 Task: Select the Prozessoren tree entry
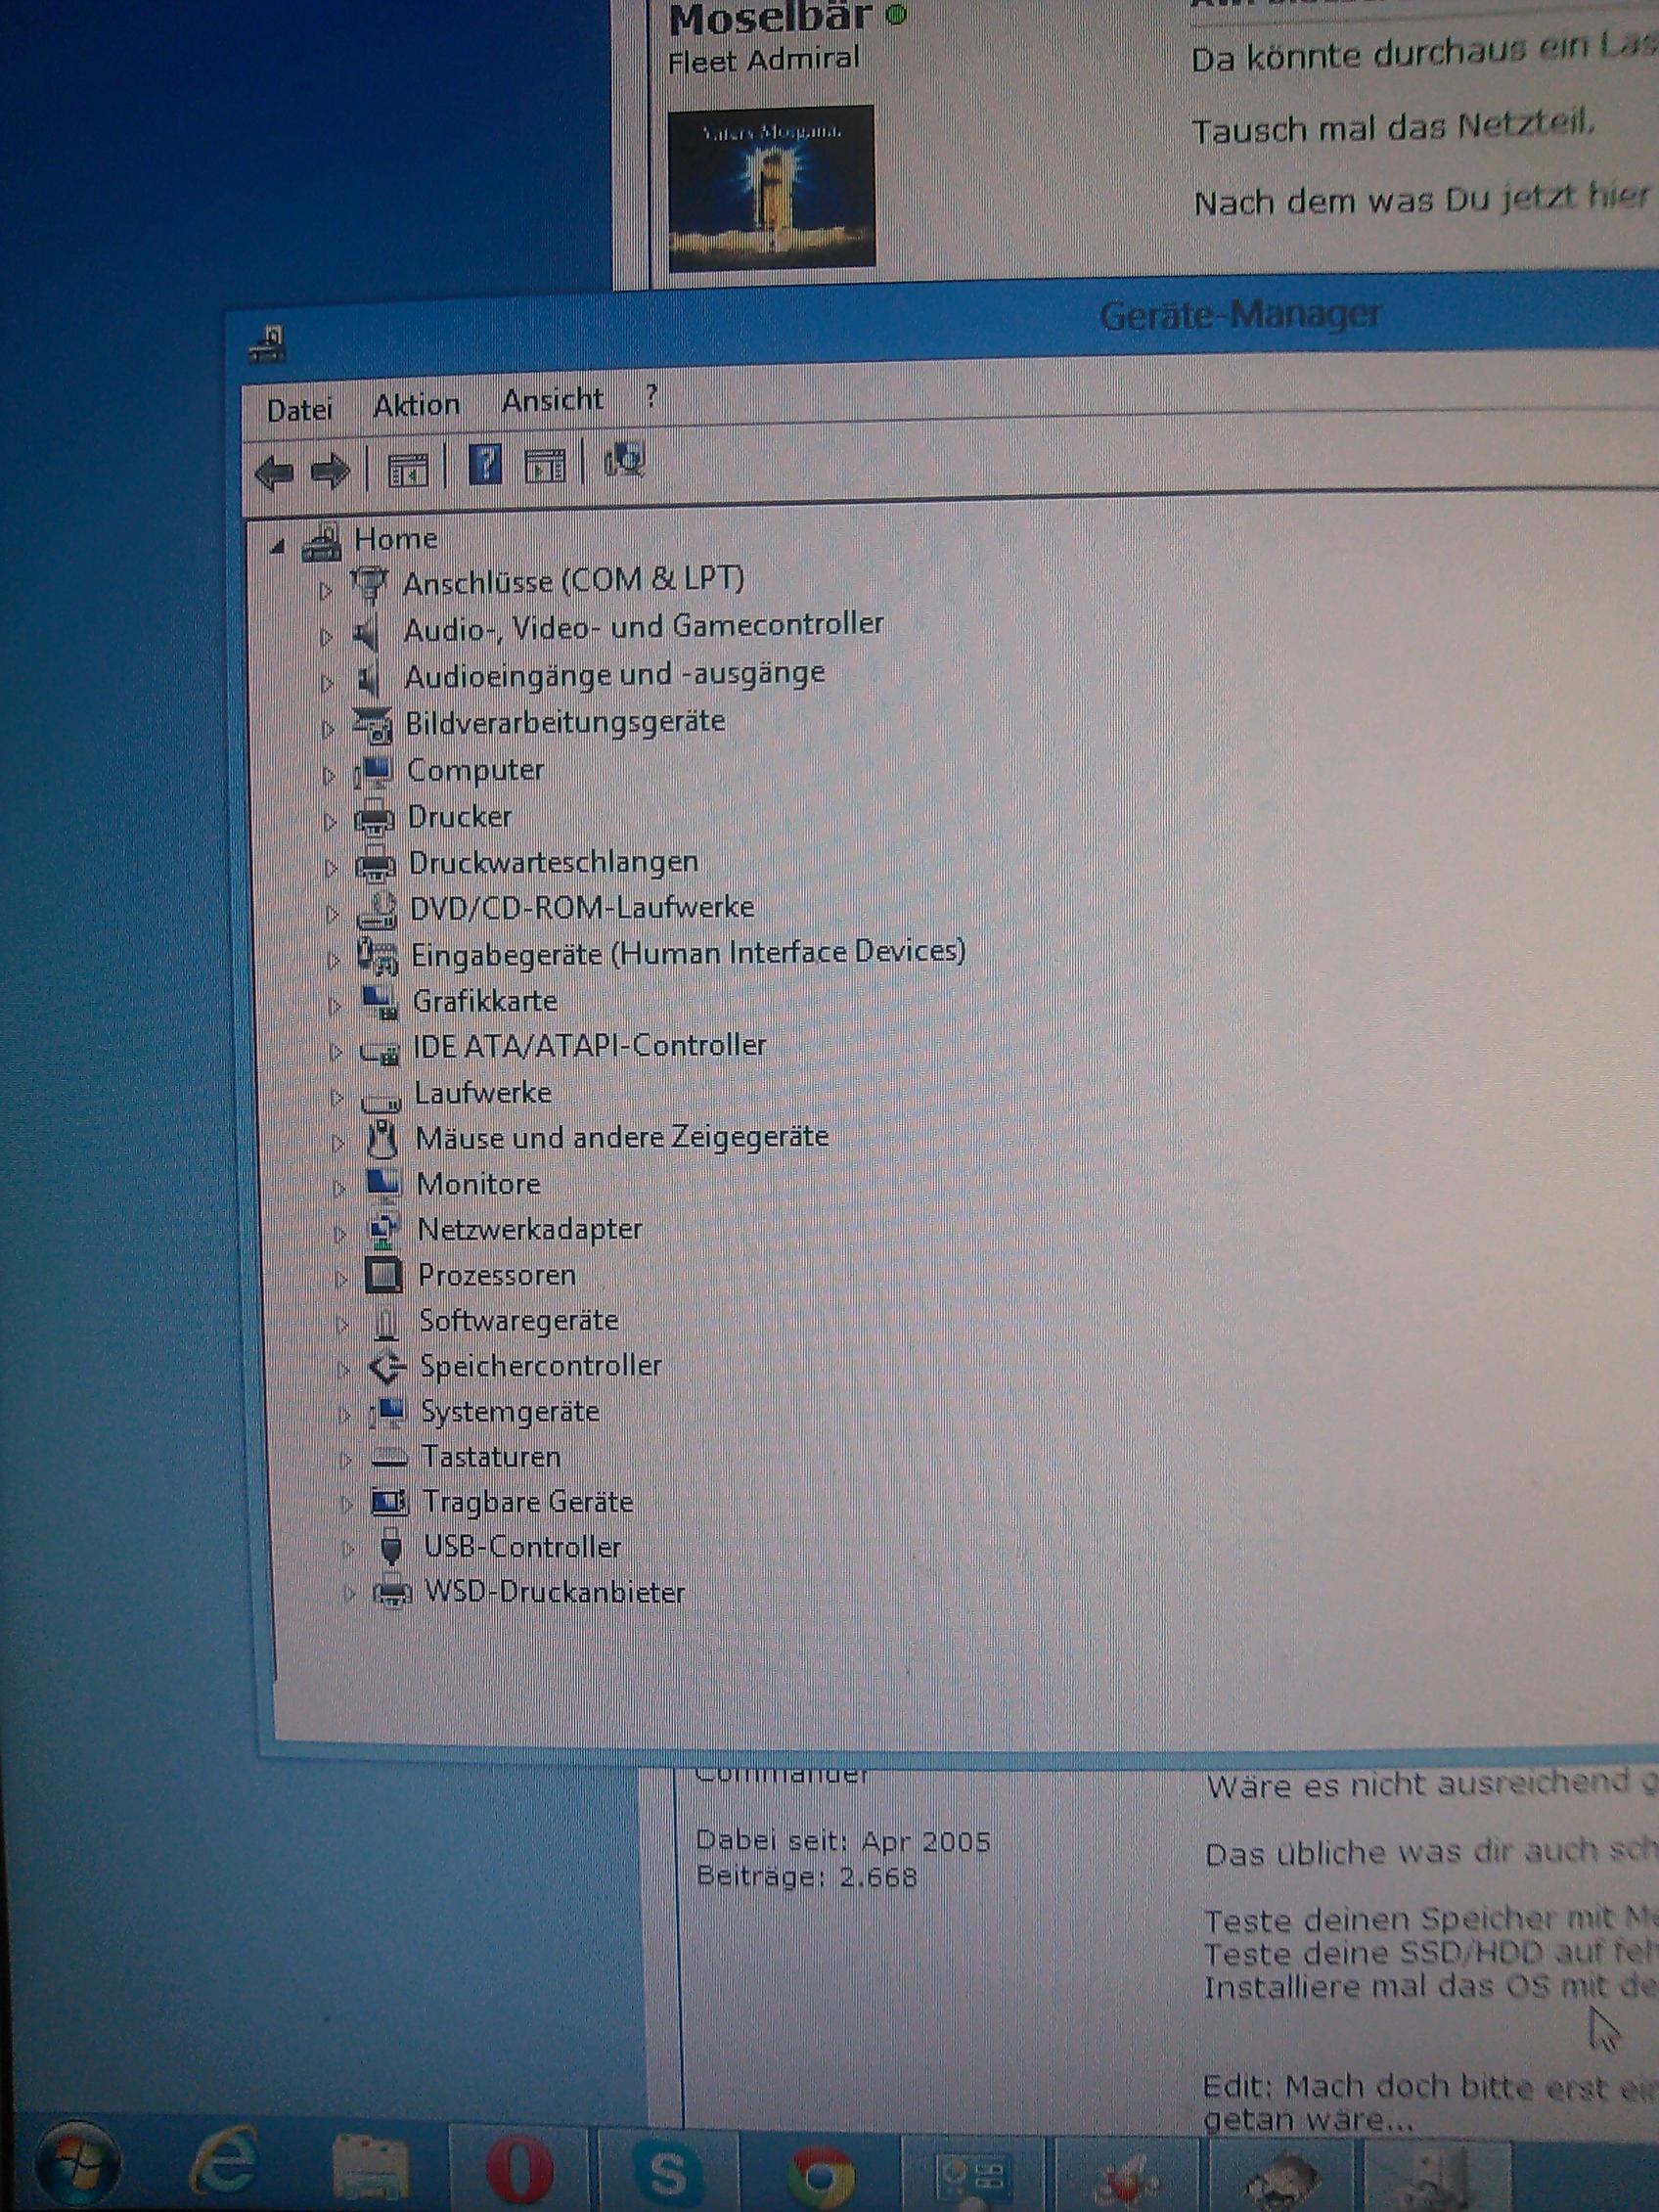[497, 1275]
